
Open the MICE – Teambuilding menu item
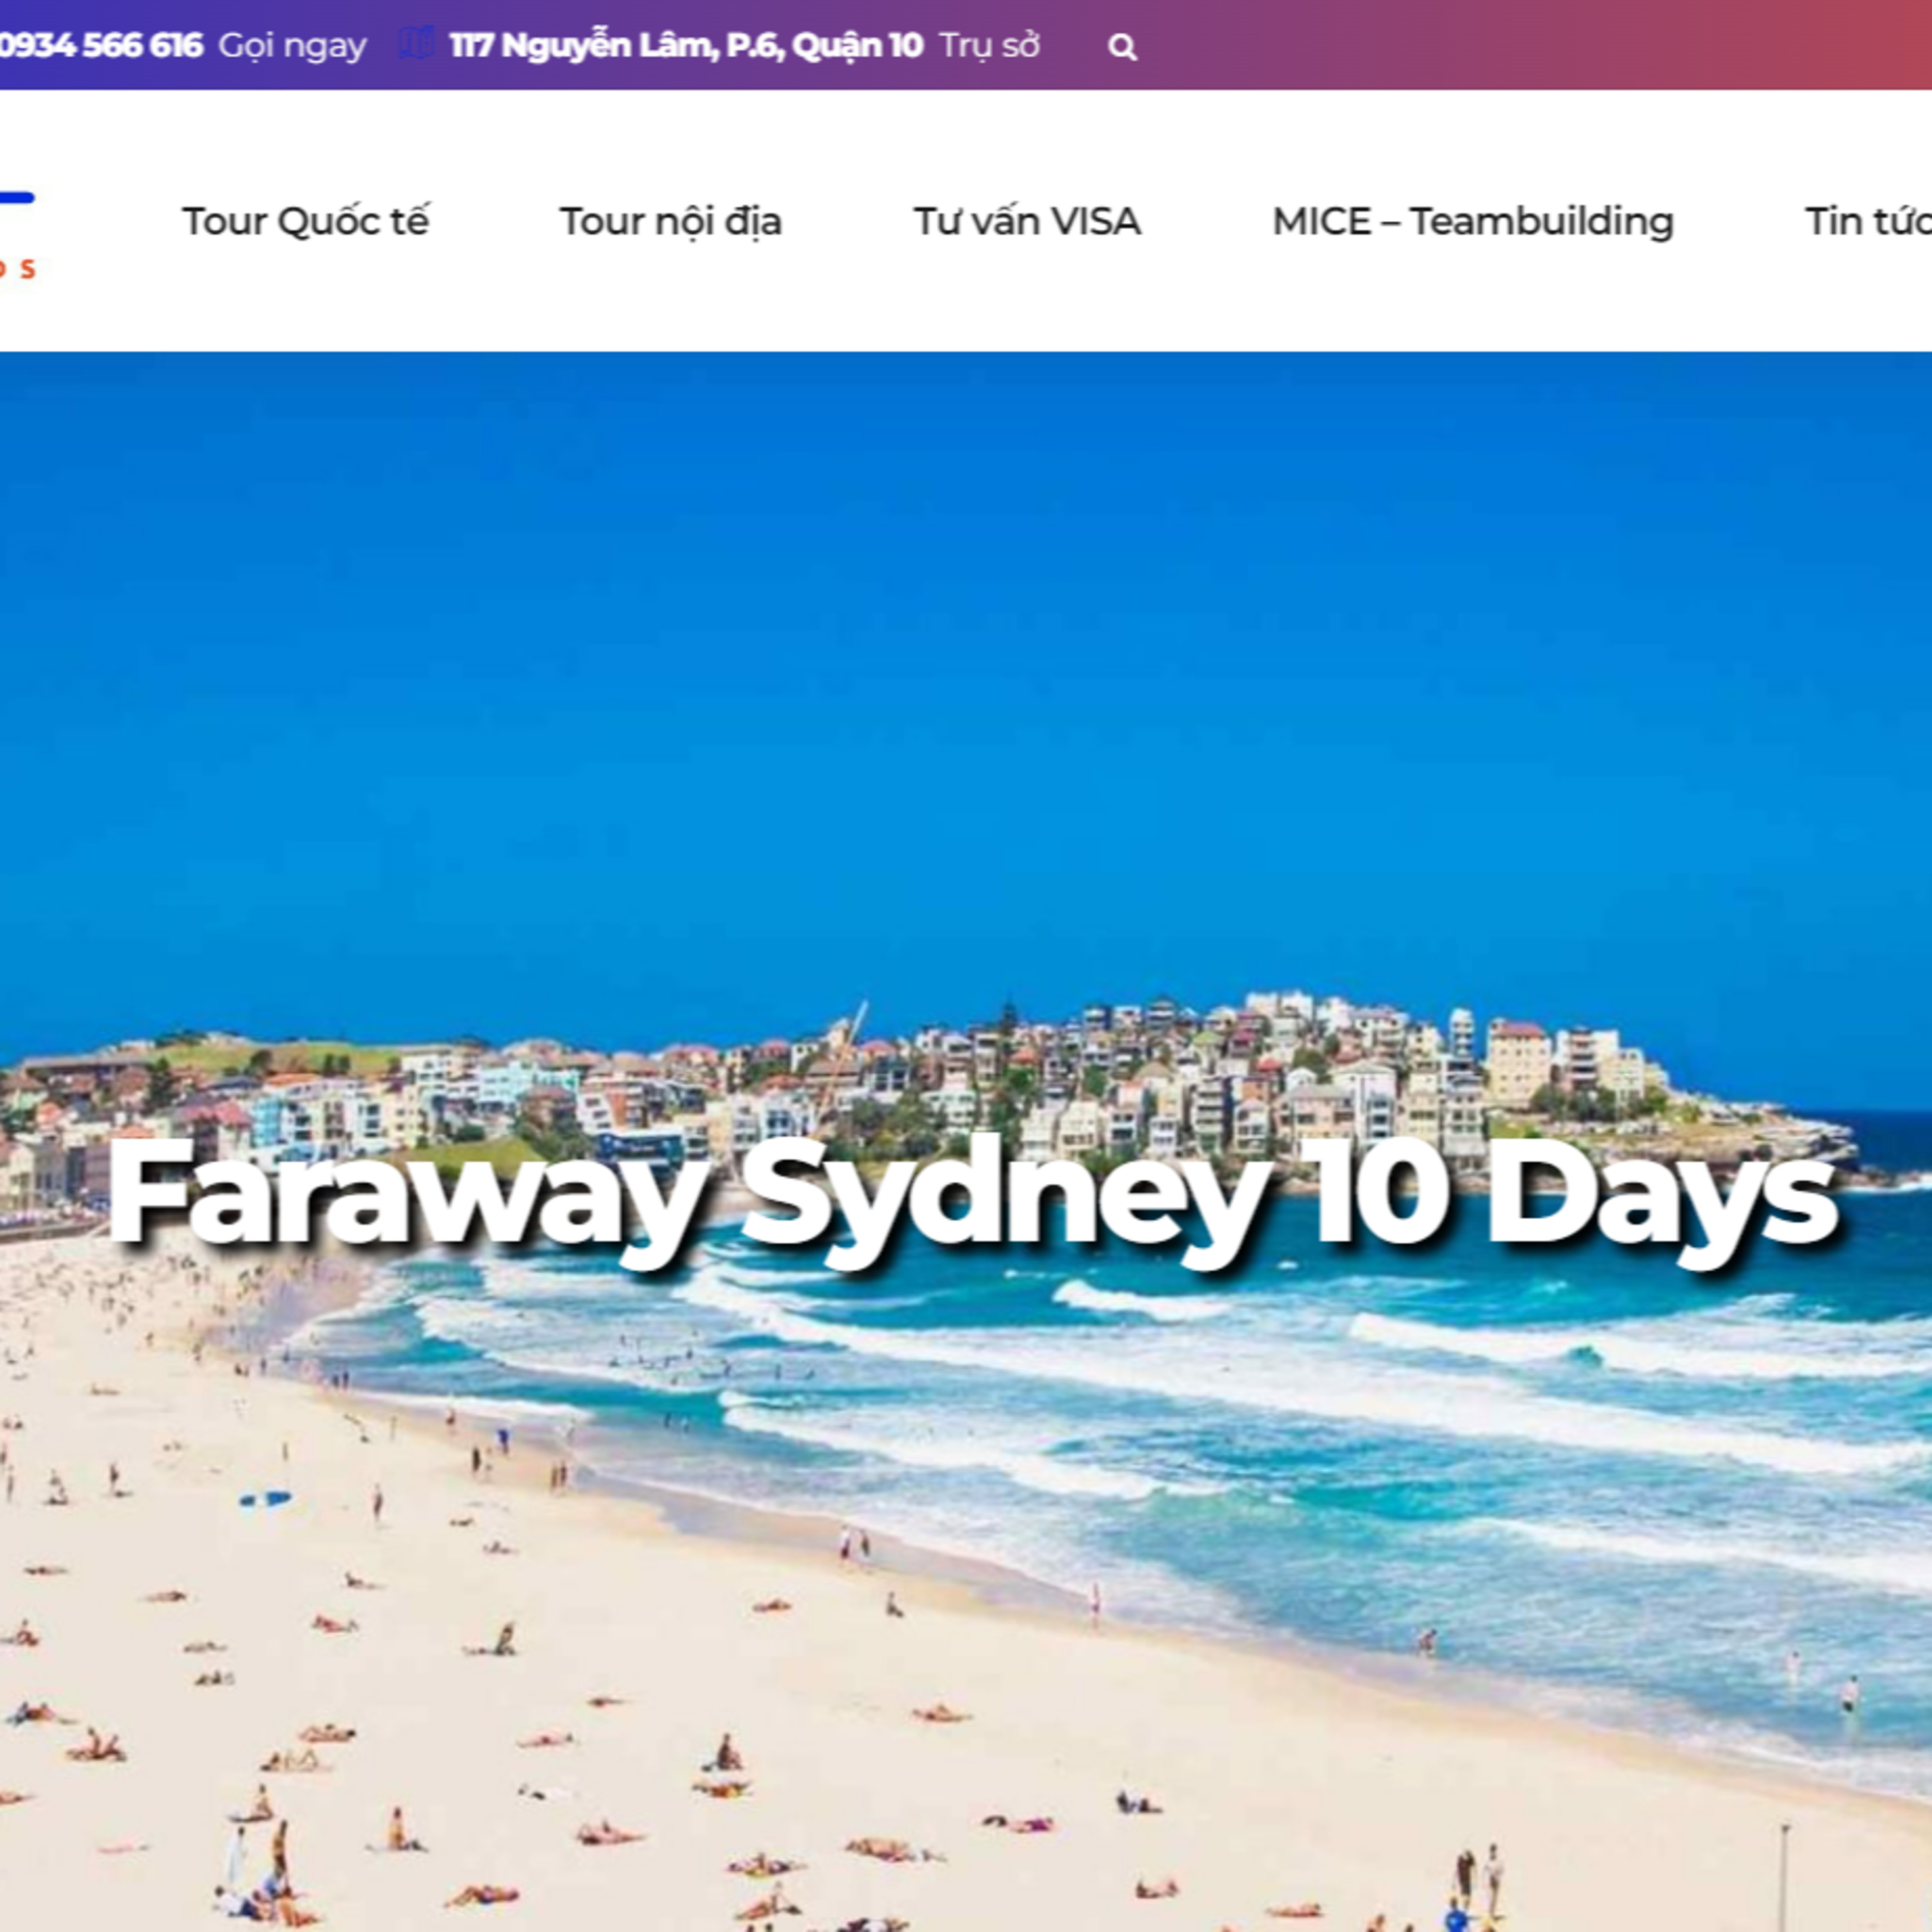[x=1473, y=221]
